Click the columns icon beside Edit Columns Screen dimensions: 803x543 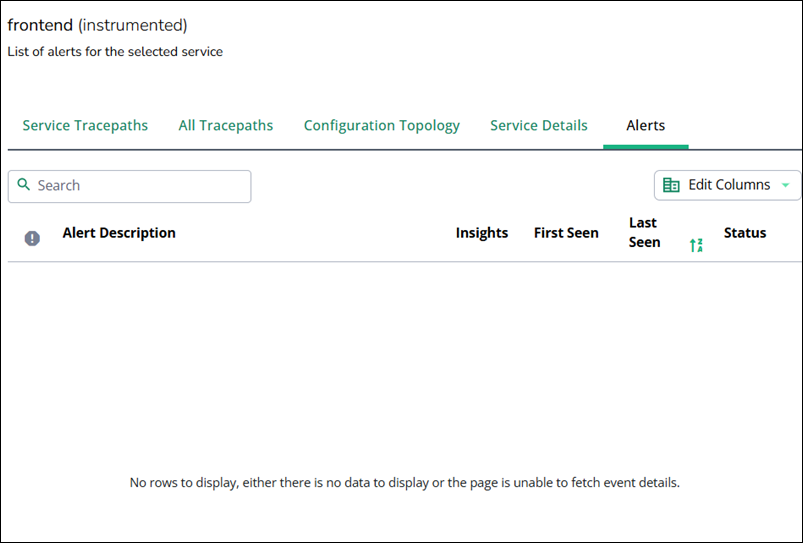coord(671,185)
